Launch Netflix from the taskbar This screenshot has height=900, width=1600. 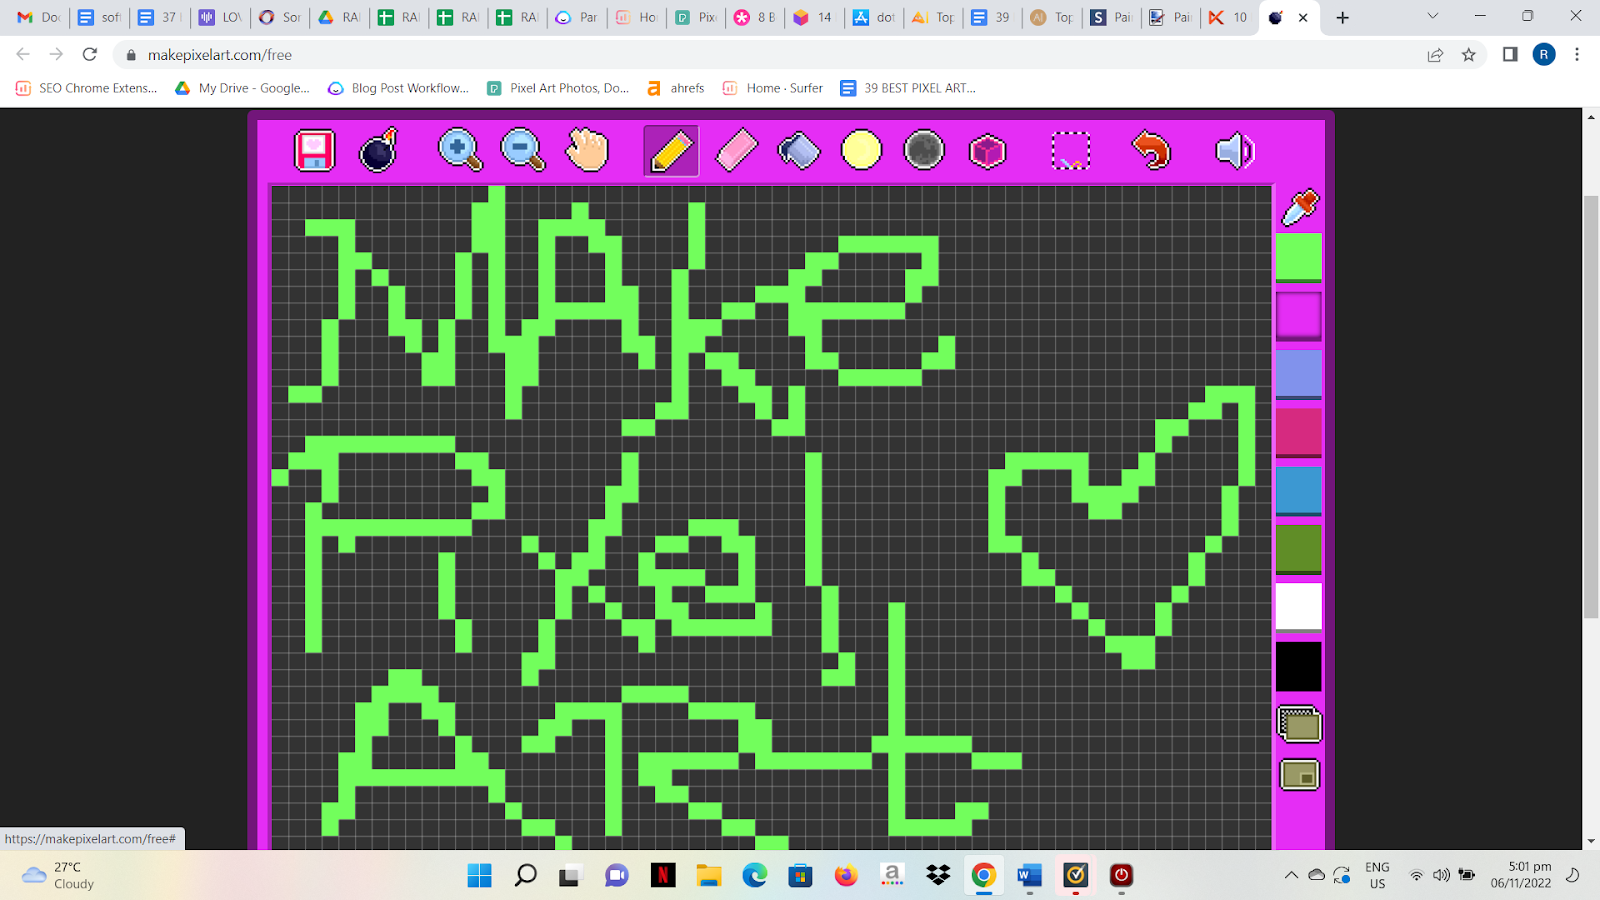(x=663, y=876)
